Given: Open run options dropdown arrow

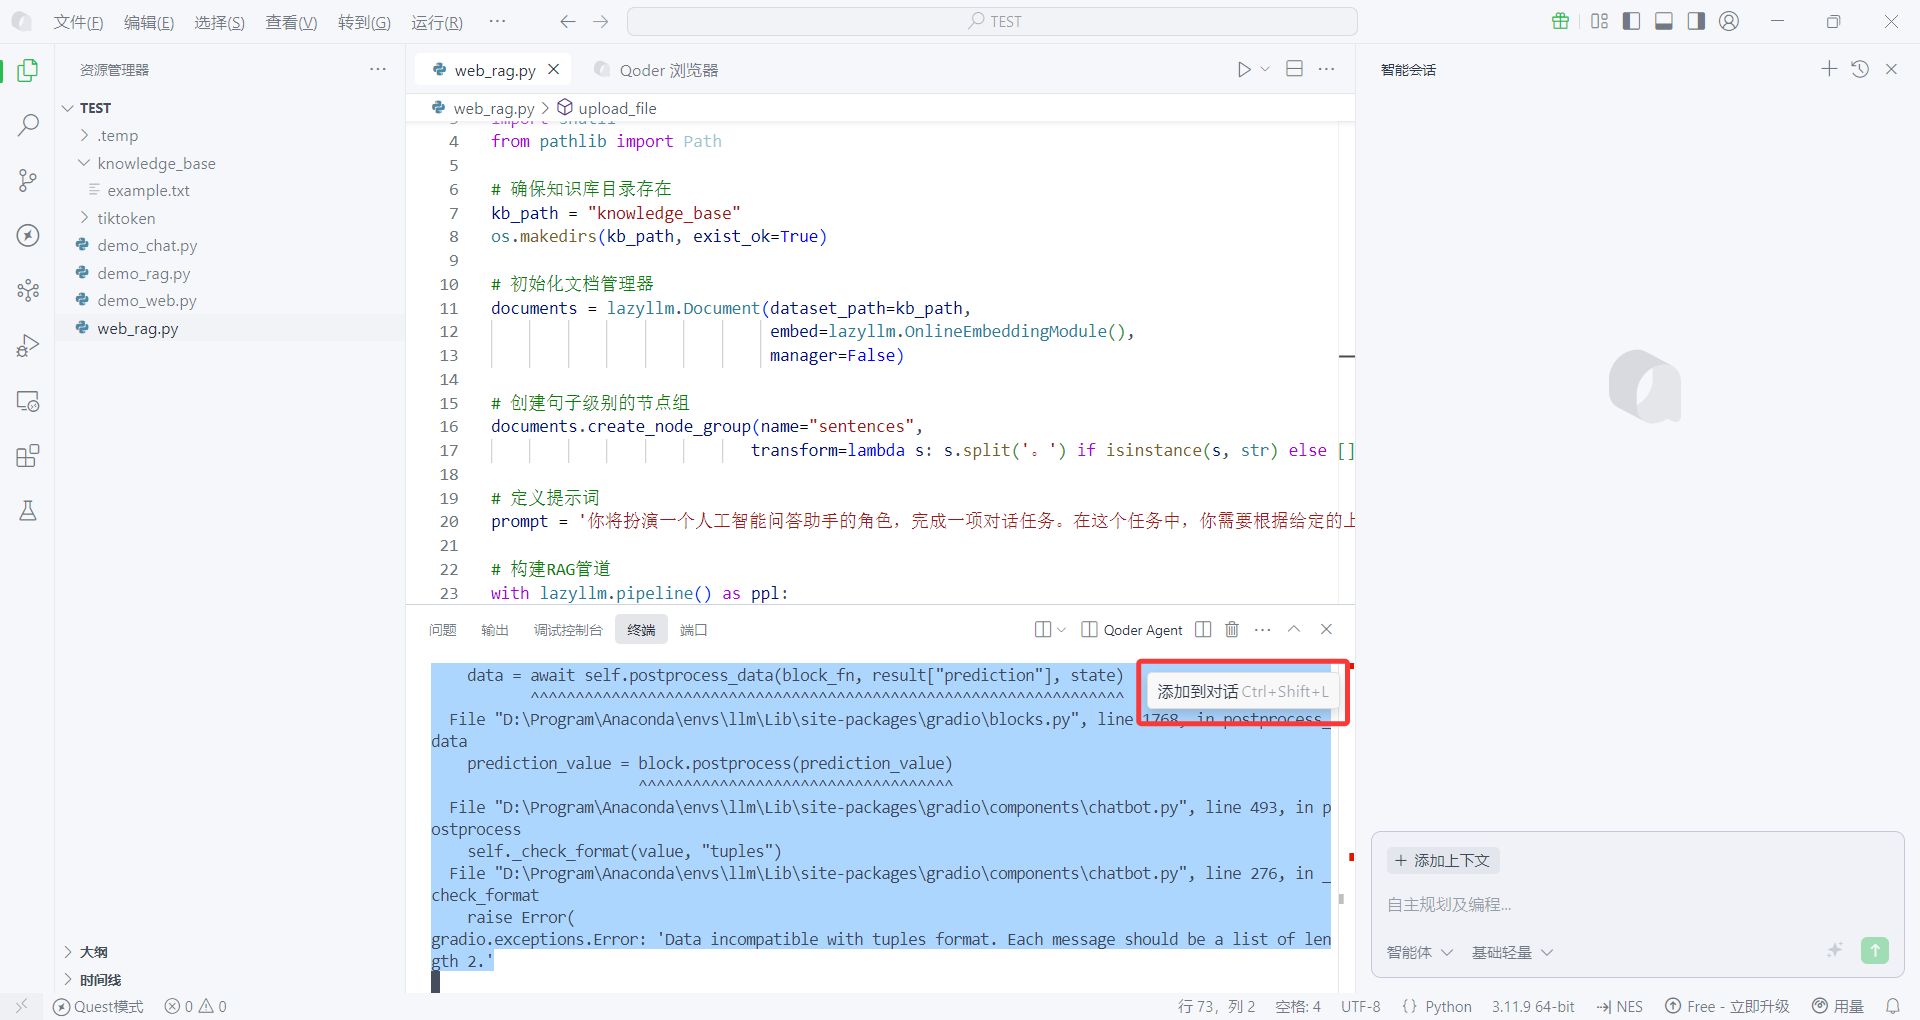Looking at the screenshot, I should (1265, 69).
